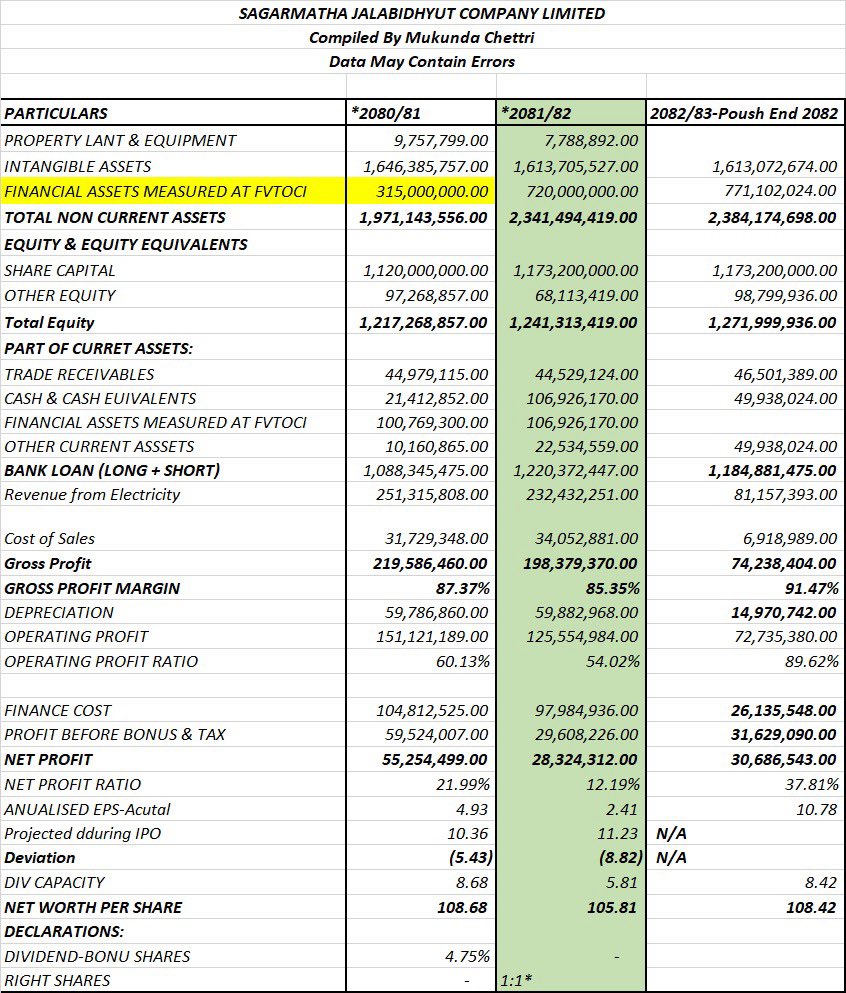
Task: Select the OPERATING PROFIT label
Action: pos(76,636)
